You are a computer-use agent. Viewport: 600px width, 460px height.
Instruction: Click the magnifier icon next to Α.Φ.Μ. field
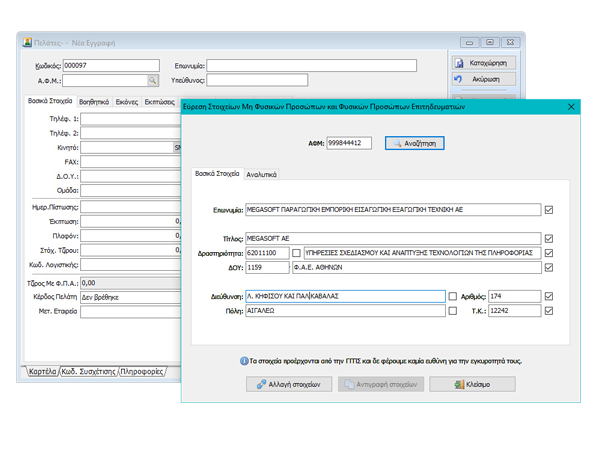153,80
